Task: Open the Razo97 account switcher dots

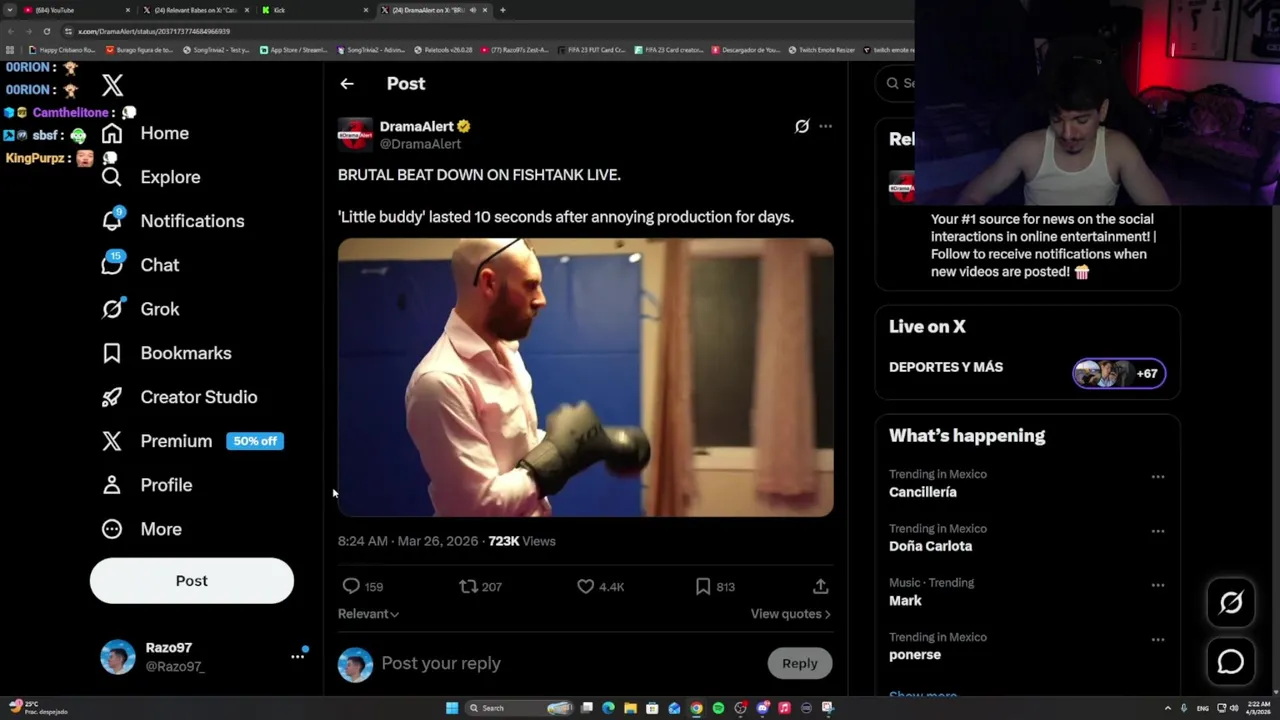Action: coord(297,657)
